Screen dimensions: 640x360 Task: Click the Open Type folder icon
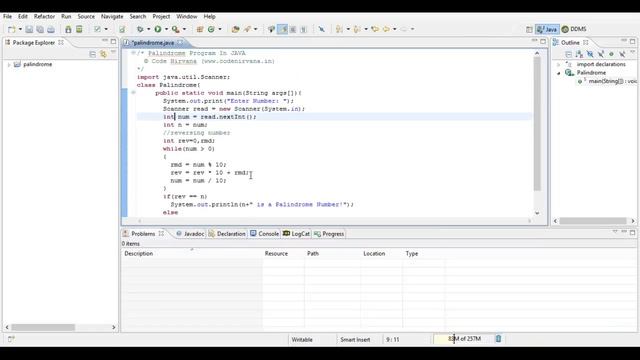(x=235, y=29)
